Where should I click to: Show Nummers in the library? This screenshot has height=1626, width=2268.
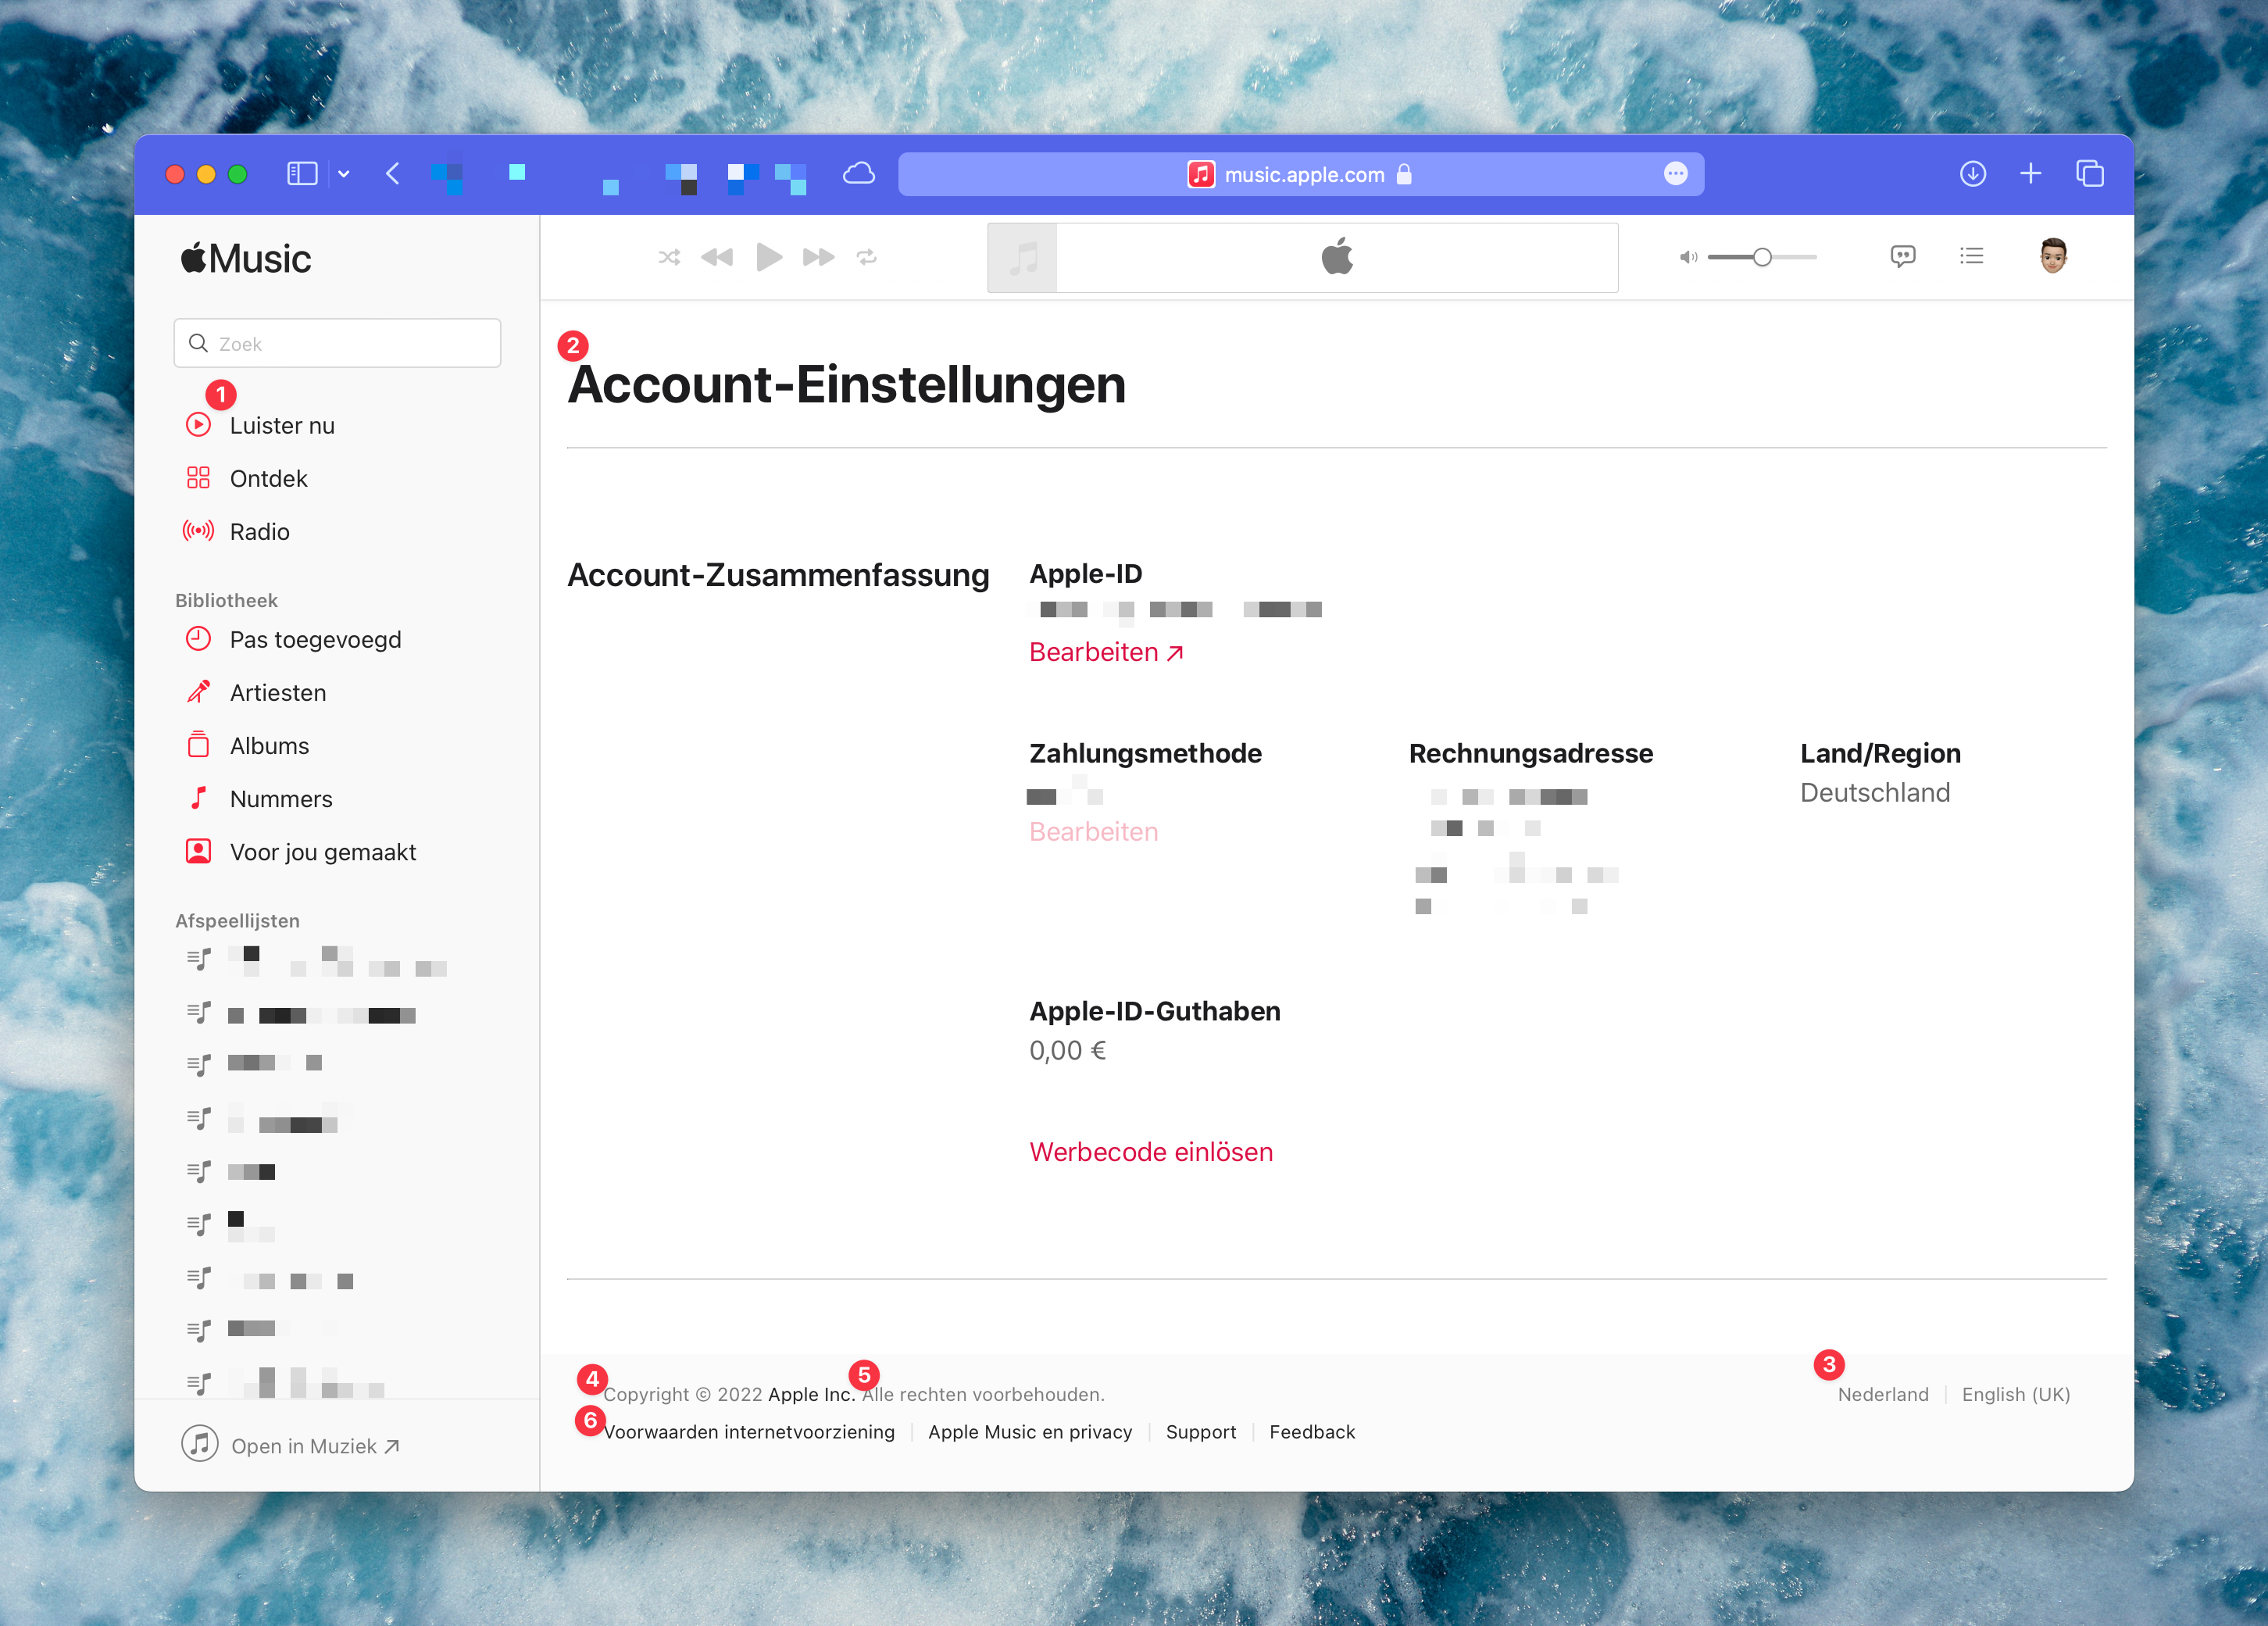tap(280, 798)
